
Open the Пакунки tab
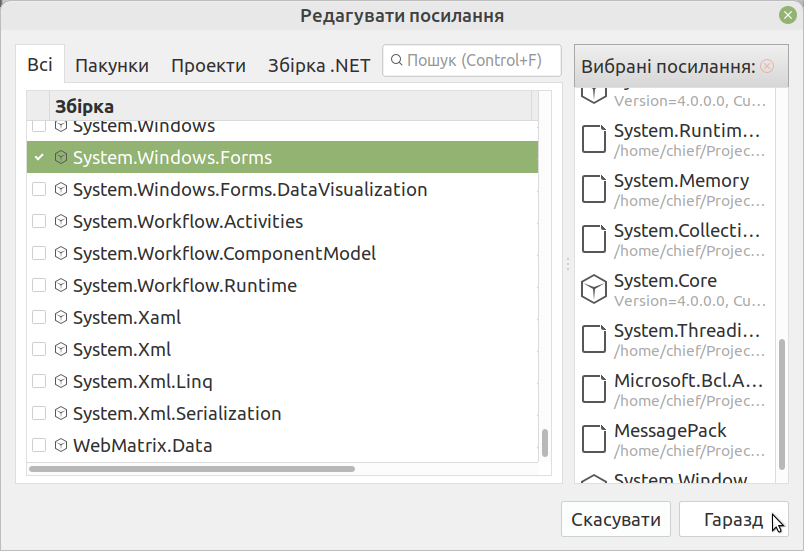(x=112, y=66)
